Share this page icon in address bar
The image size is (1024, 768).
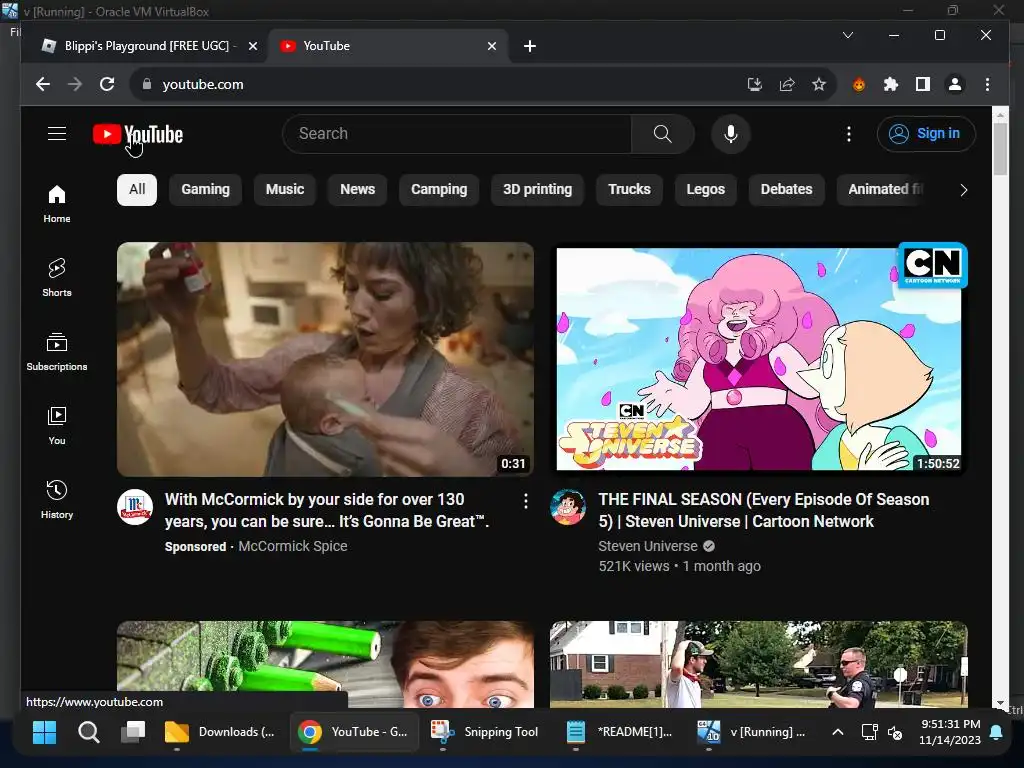[x=787, y=84]
